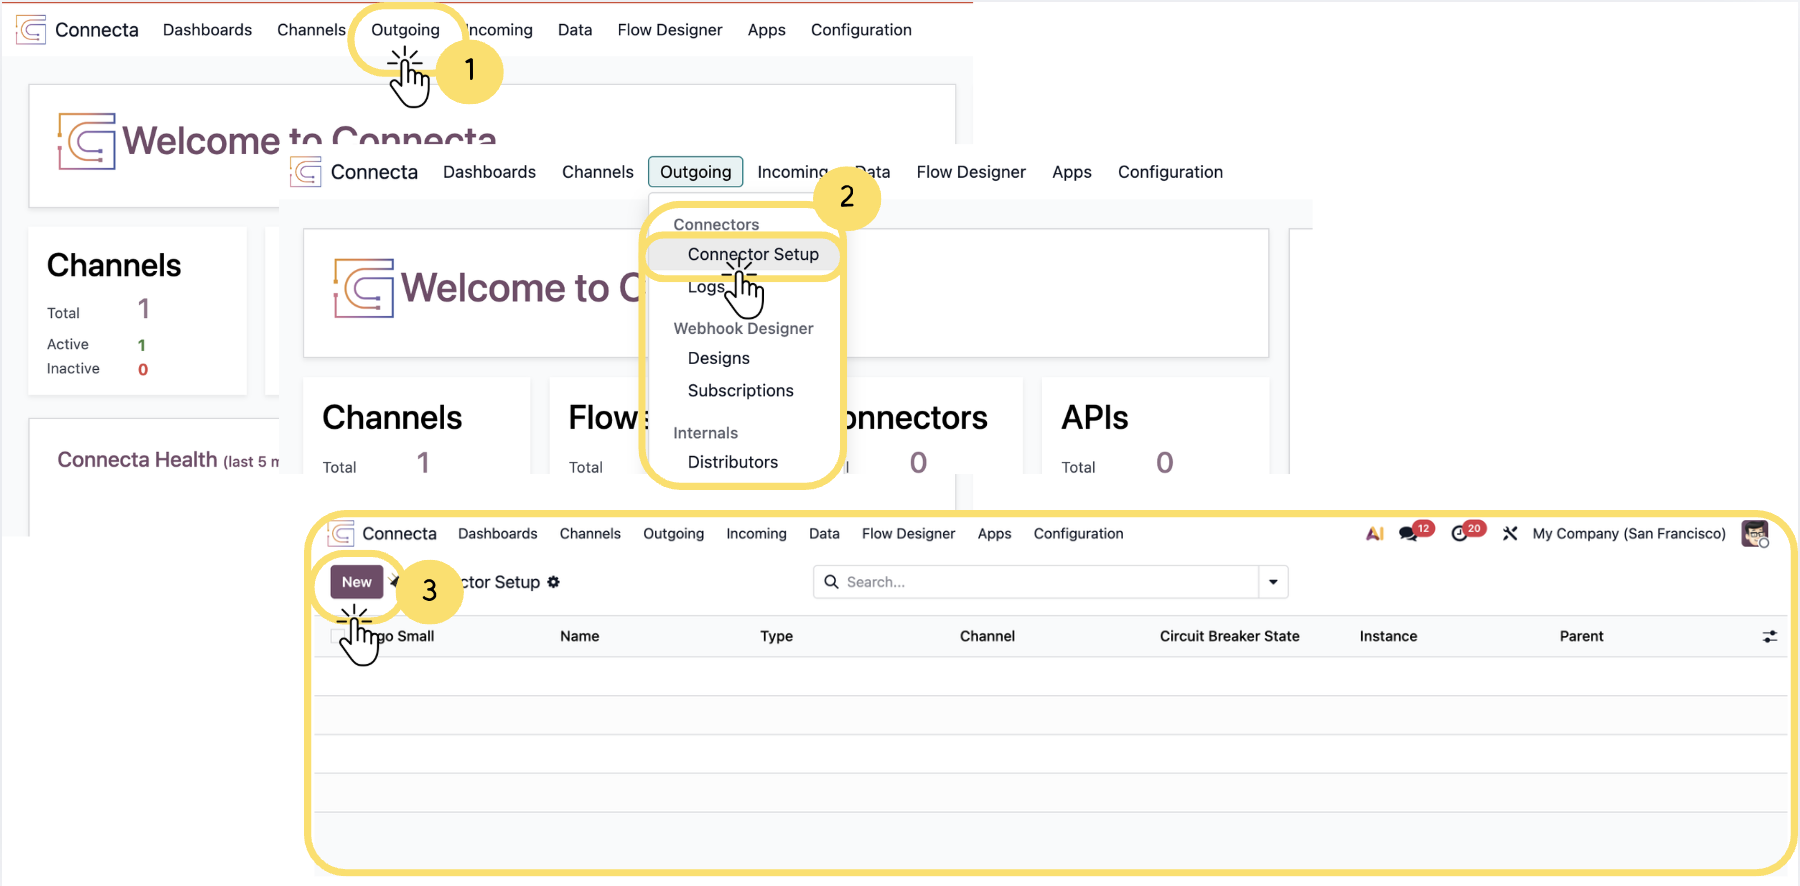This screenshot has height=886, width=1800.
Task: Click the New button to create a connector
Action: [x=356, y=582]
